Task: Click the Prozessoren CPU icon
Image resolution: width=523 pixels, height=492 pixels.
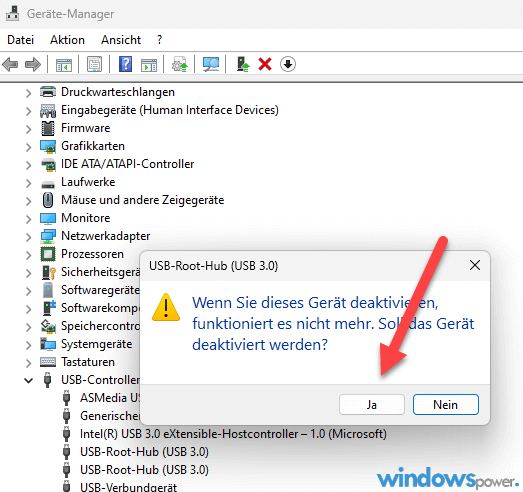Action: point(48,254)
